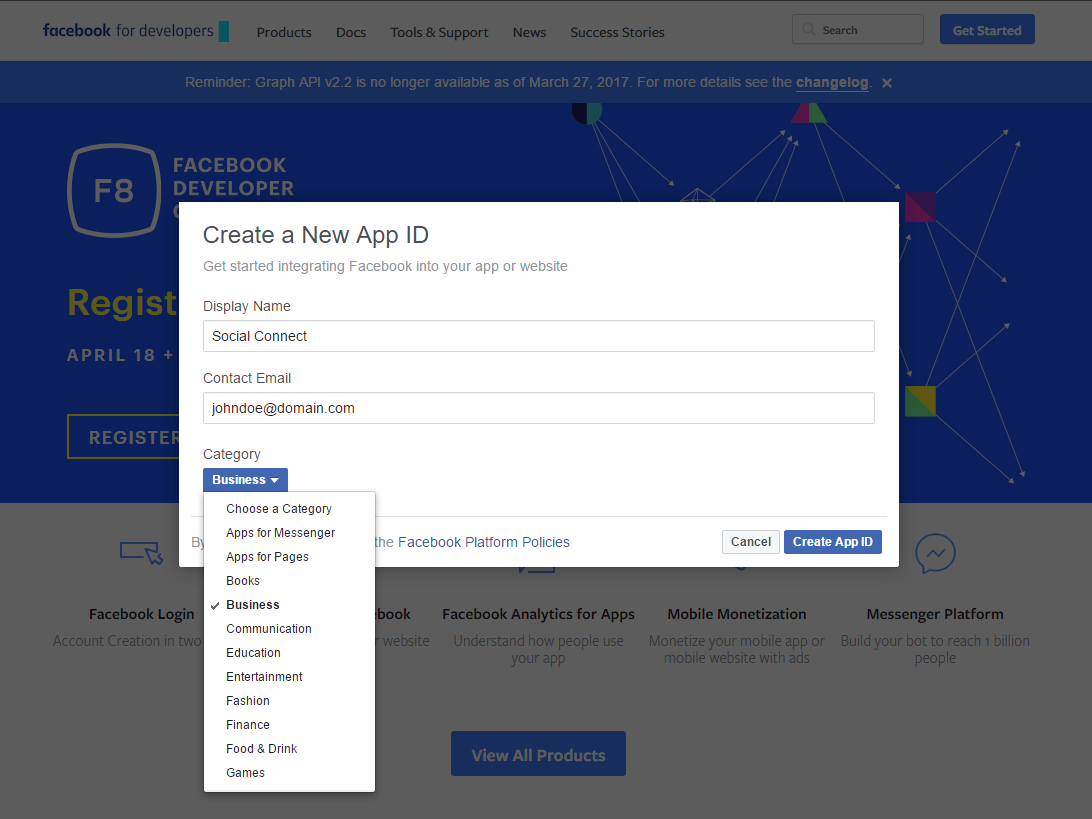Click the 'Build your bot' description
1092x819 pixels.
[935, 649]
